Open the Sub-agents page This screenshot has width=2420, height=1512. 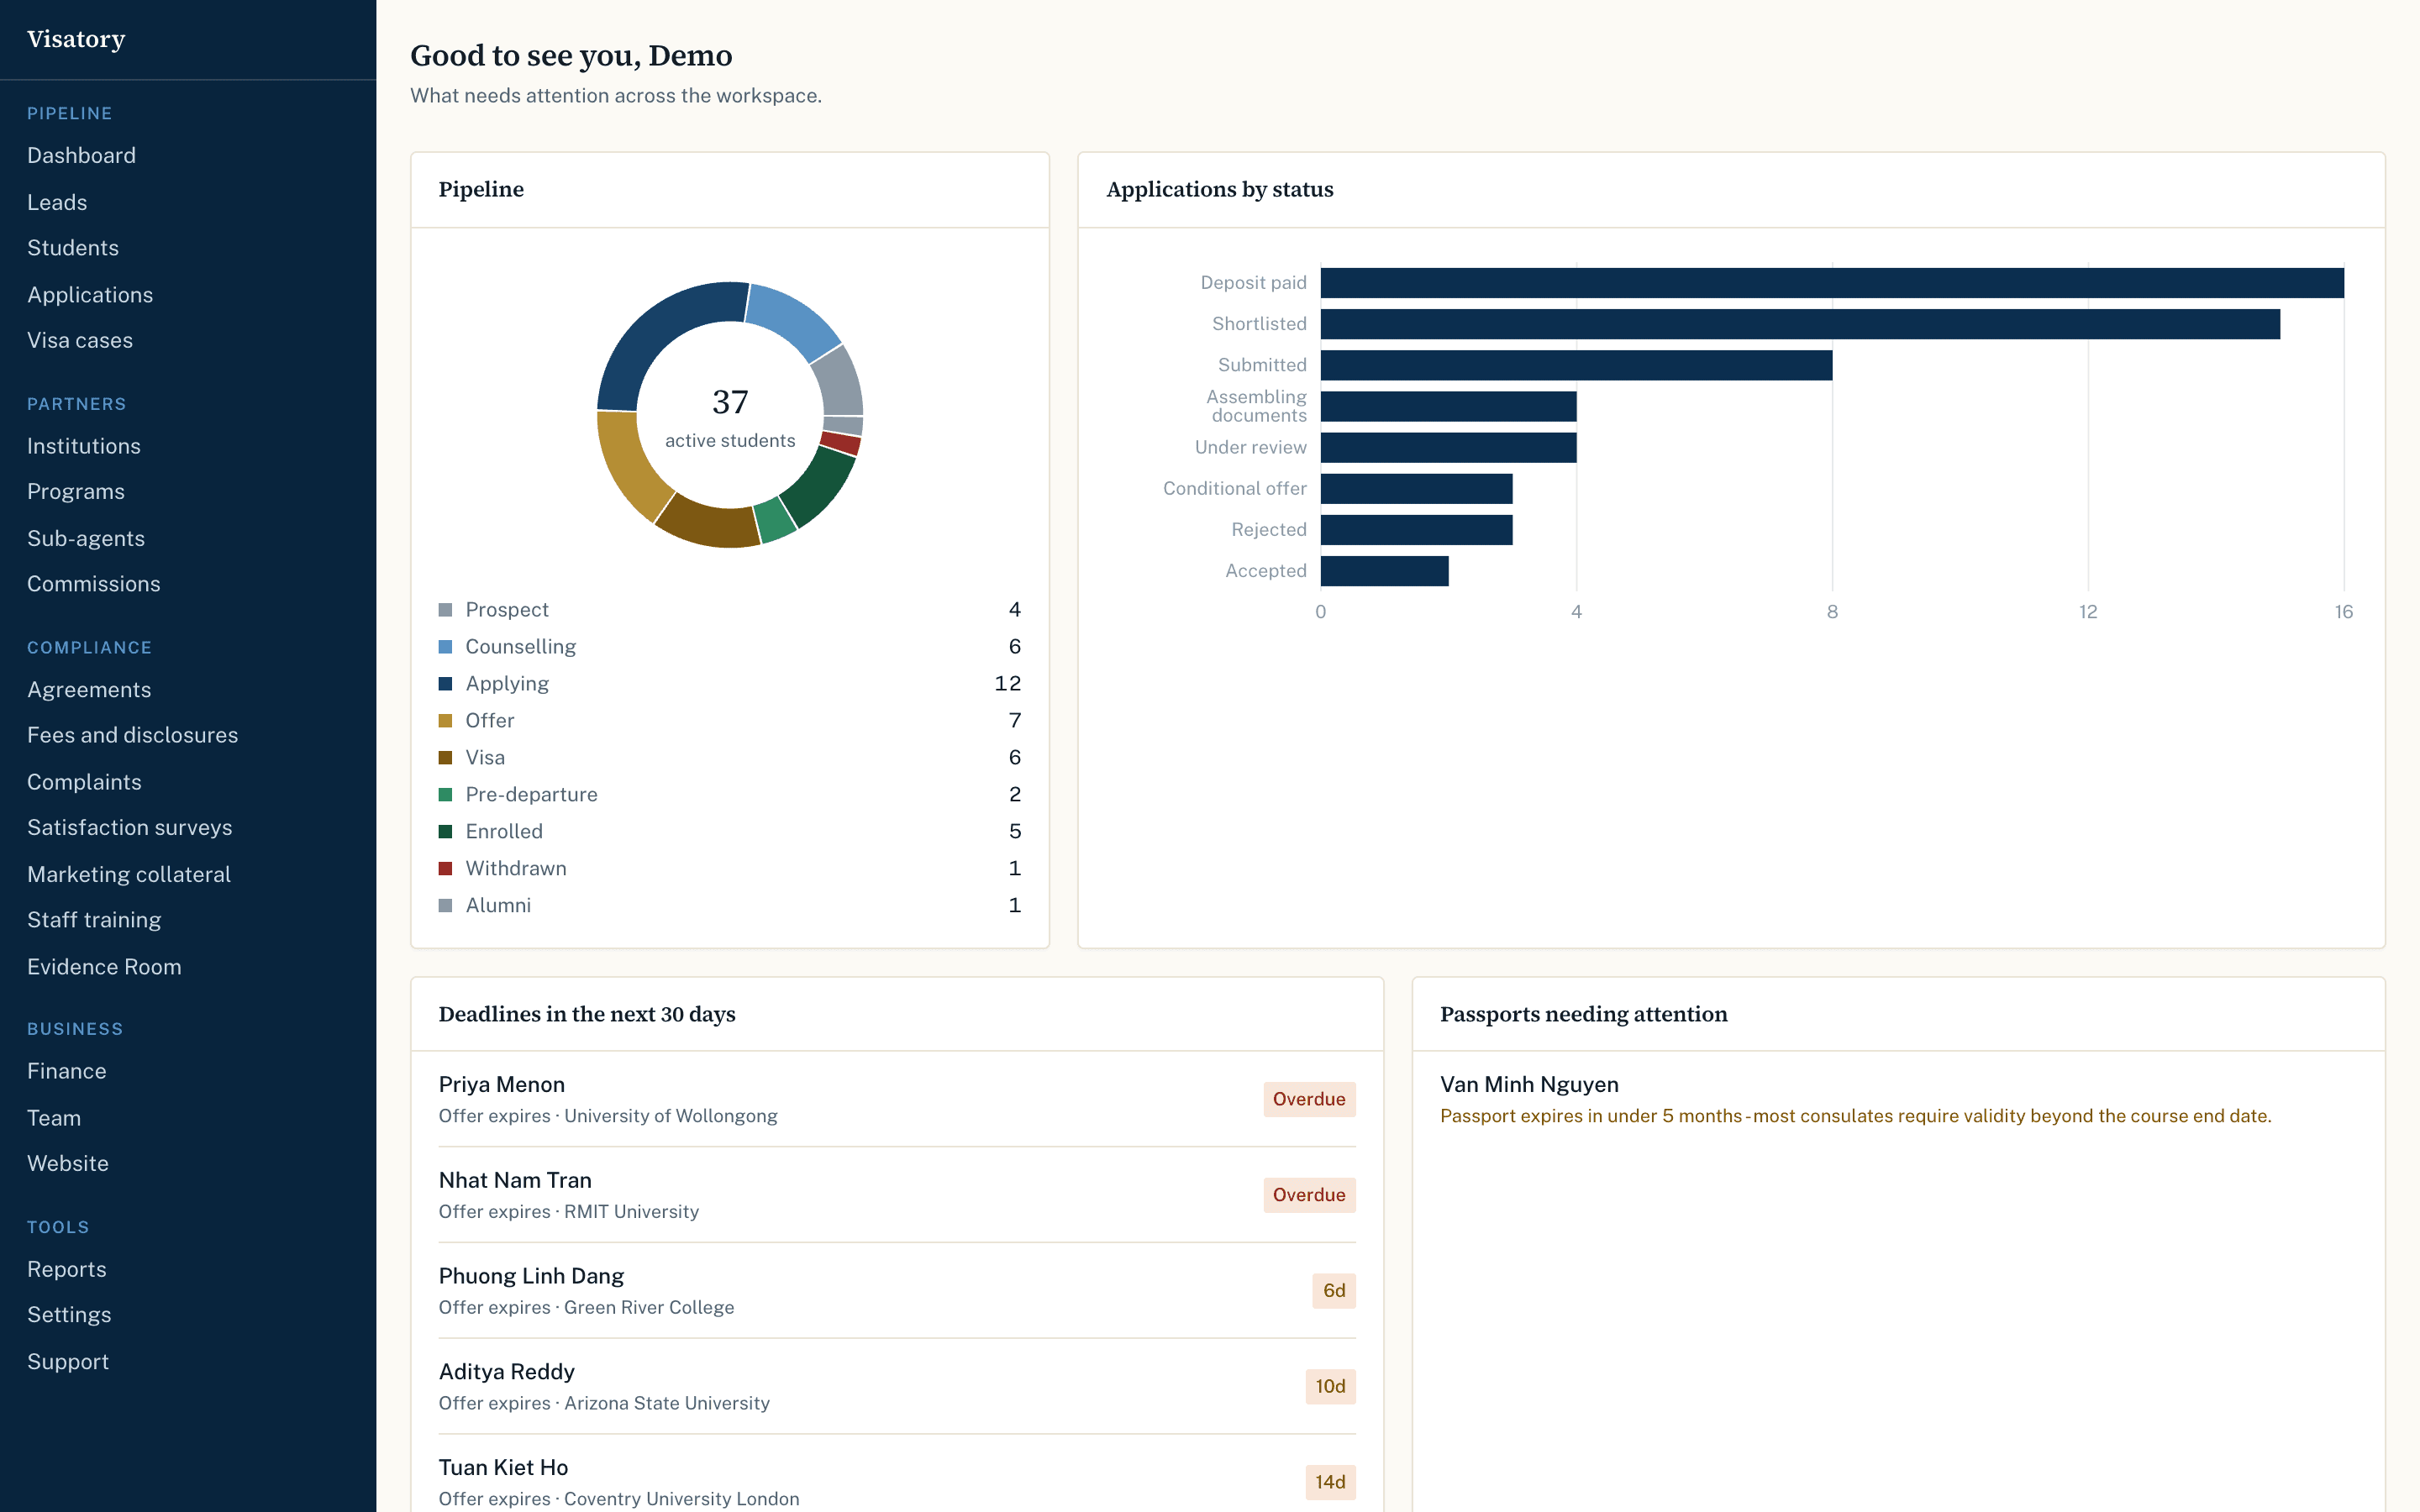click(x=86, y=538)
